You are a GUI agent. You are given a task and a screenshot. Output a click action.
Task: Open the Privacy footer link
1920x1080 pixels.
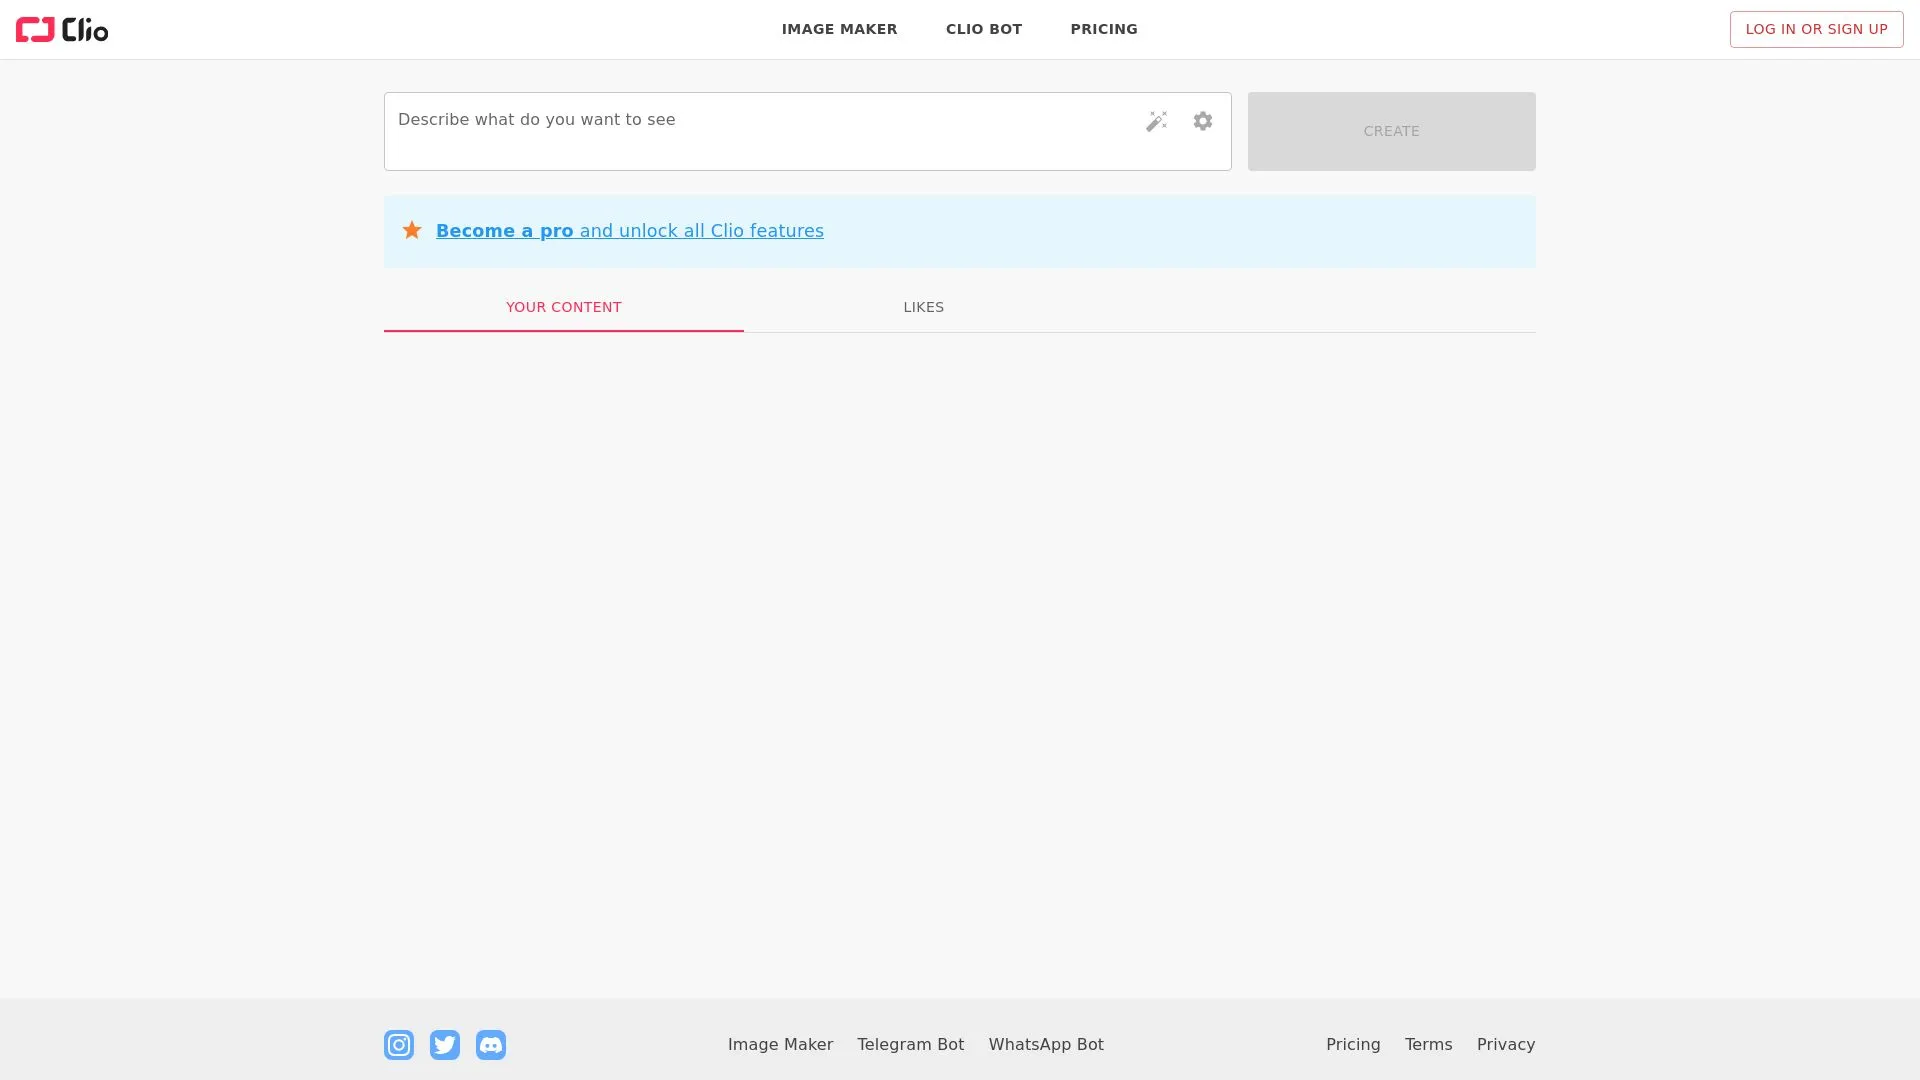point(1505,1044)
